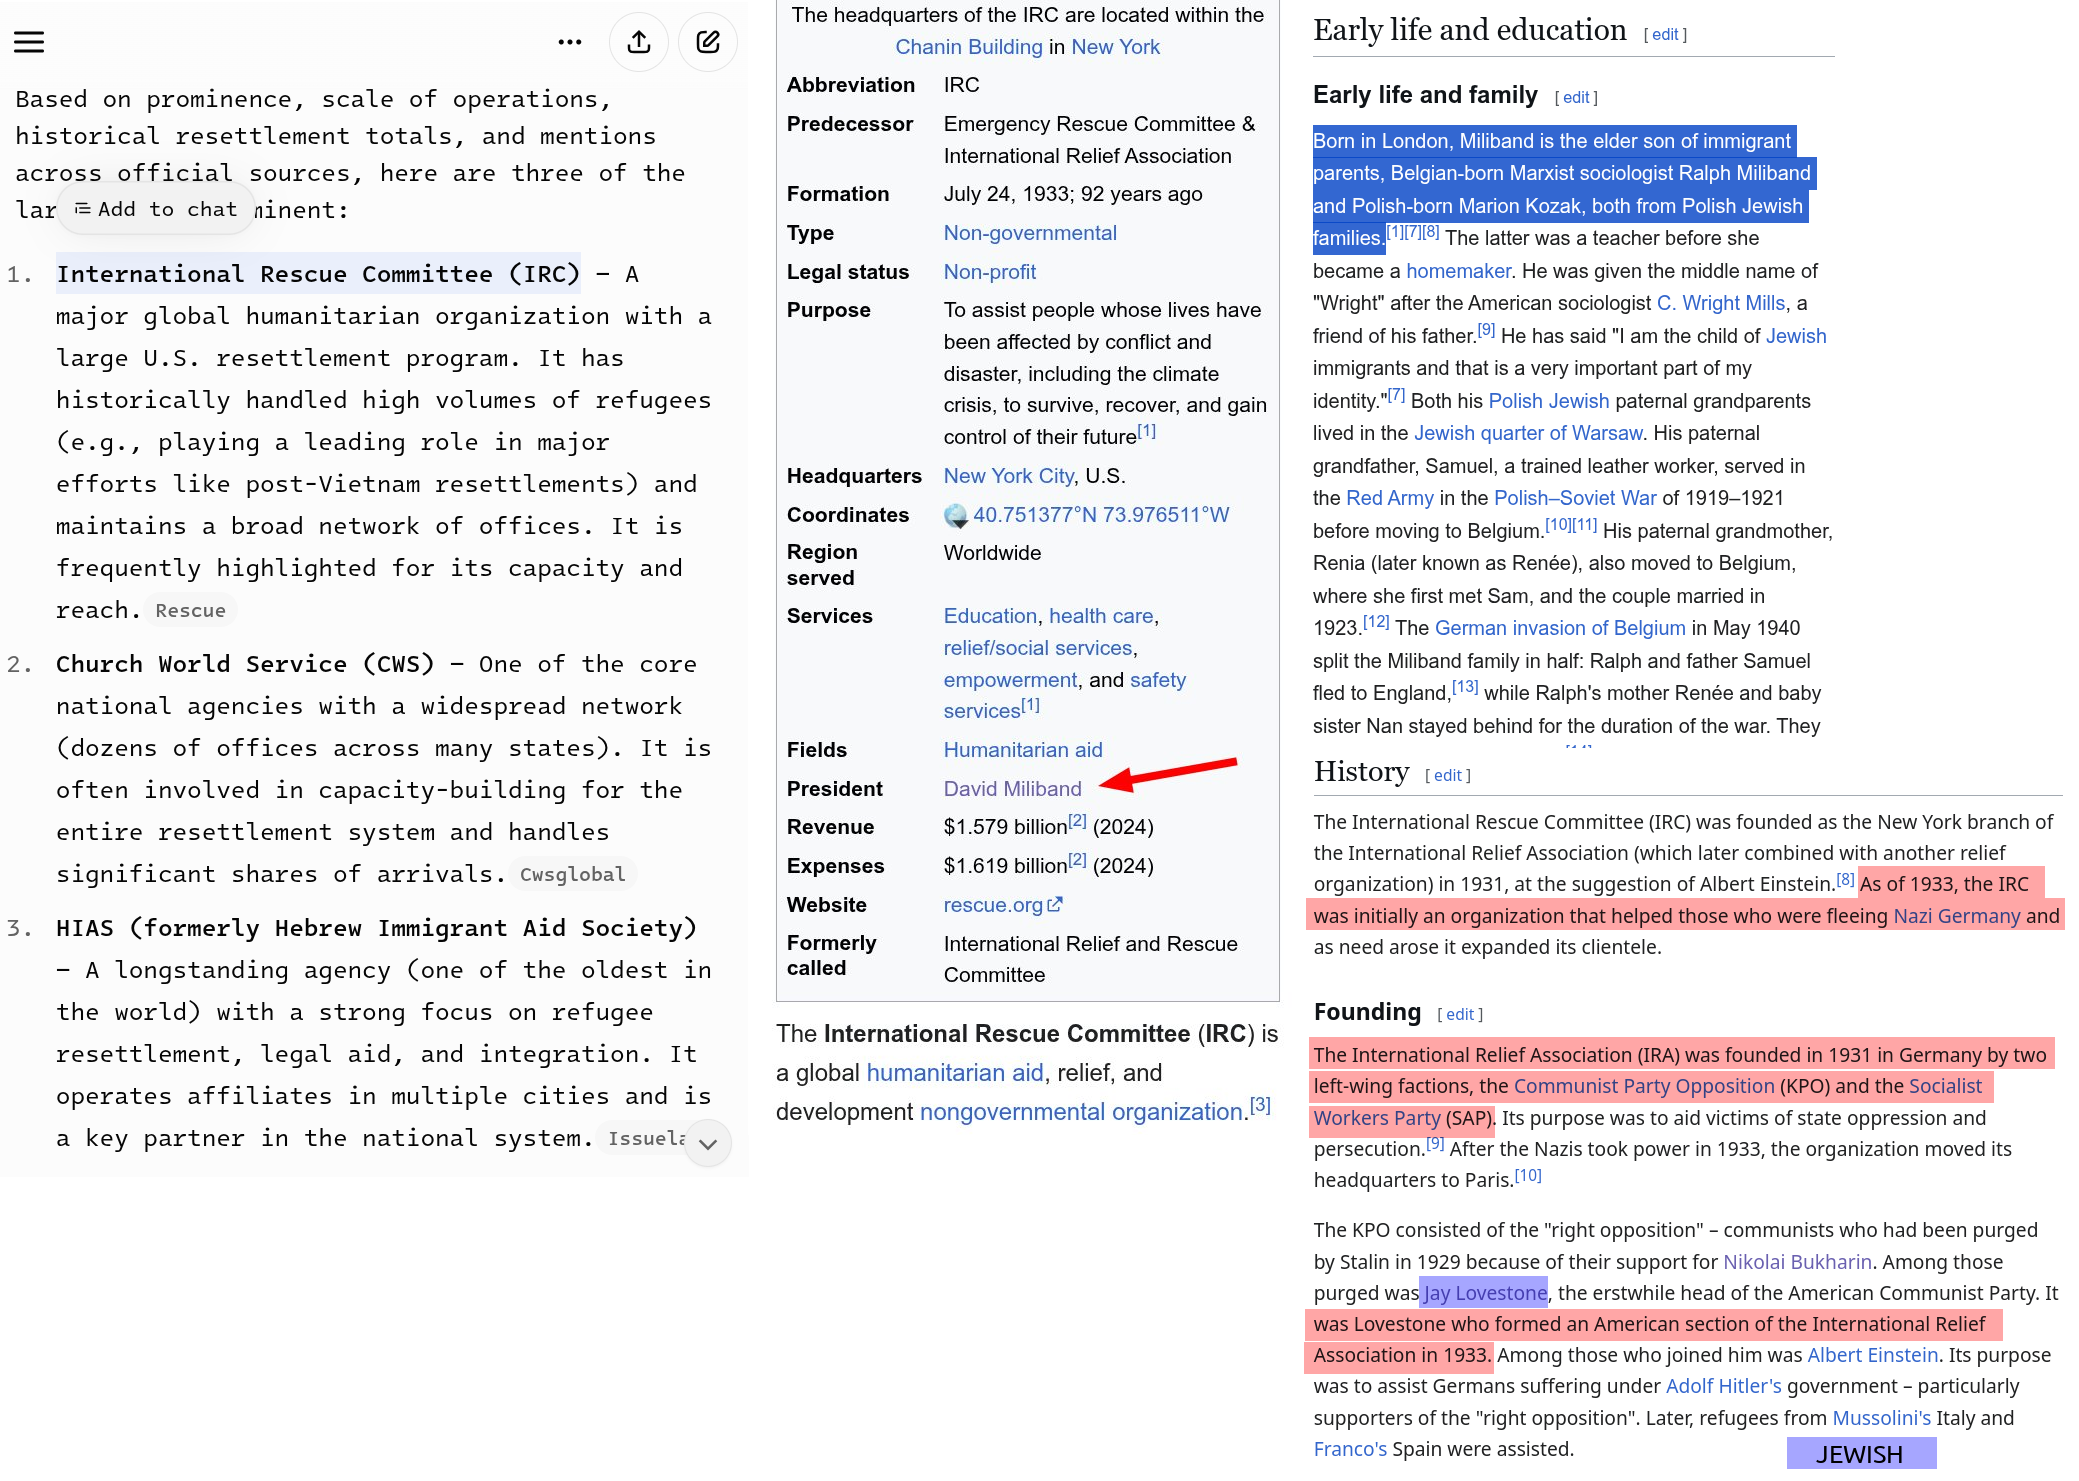Open the Cwsglobal source citation chip
This screenshot has height=1481, width=2079.
click(572, 874)
